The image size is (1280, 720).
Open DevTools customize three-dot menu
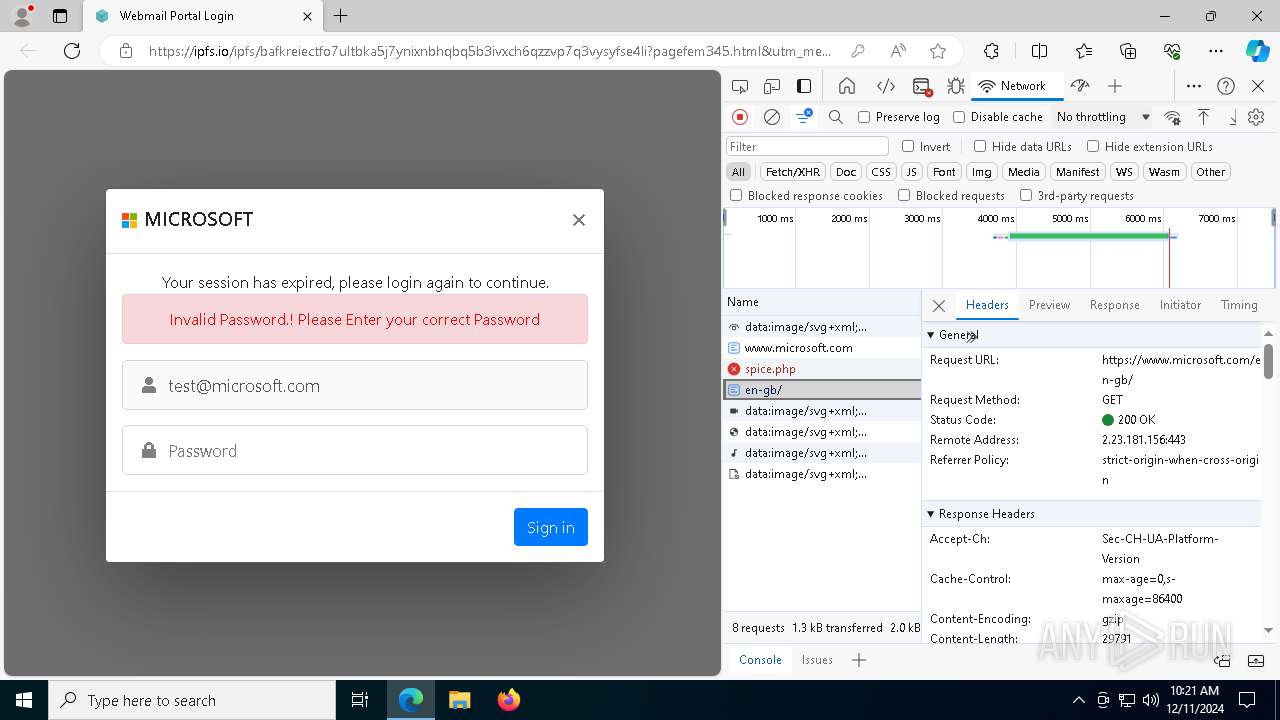(x=1194, y=86)
